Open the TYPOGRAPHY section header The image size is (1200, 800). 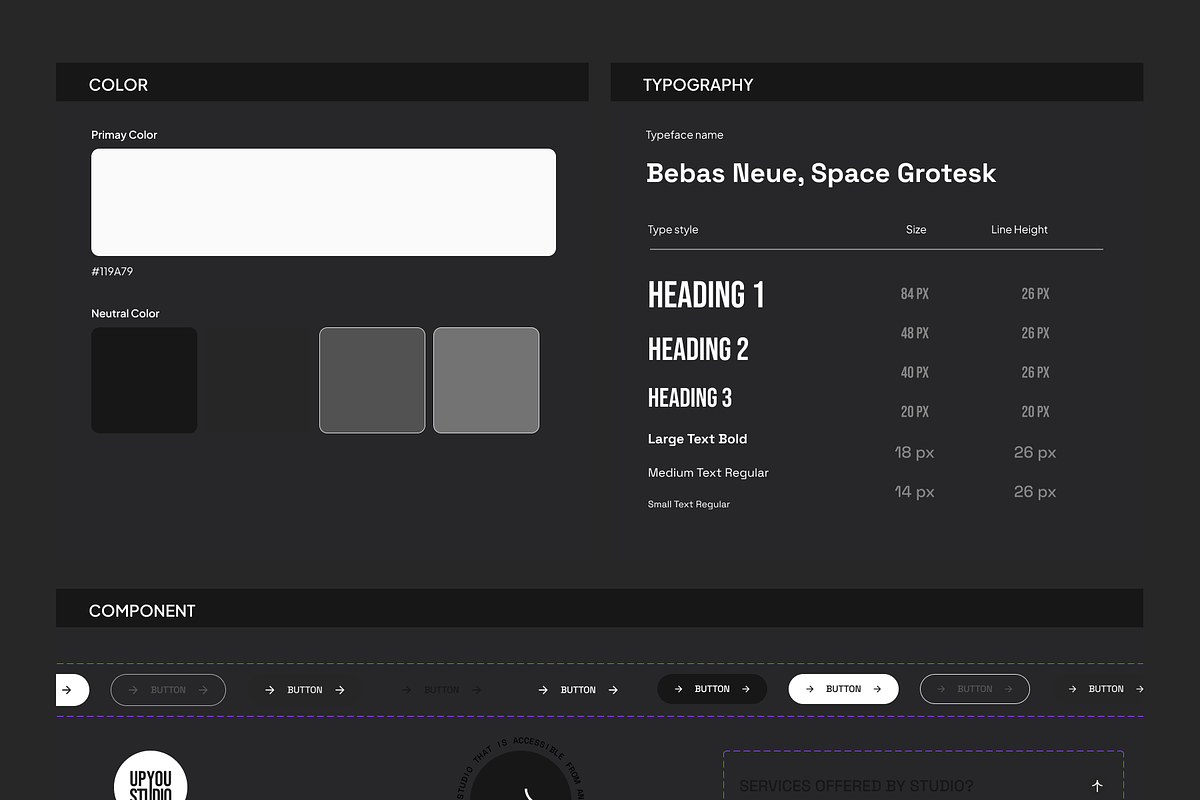[877, 82]
